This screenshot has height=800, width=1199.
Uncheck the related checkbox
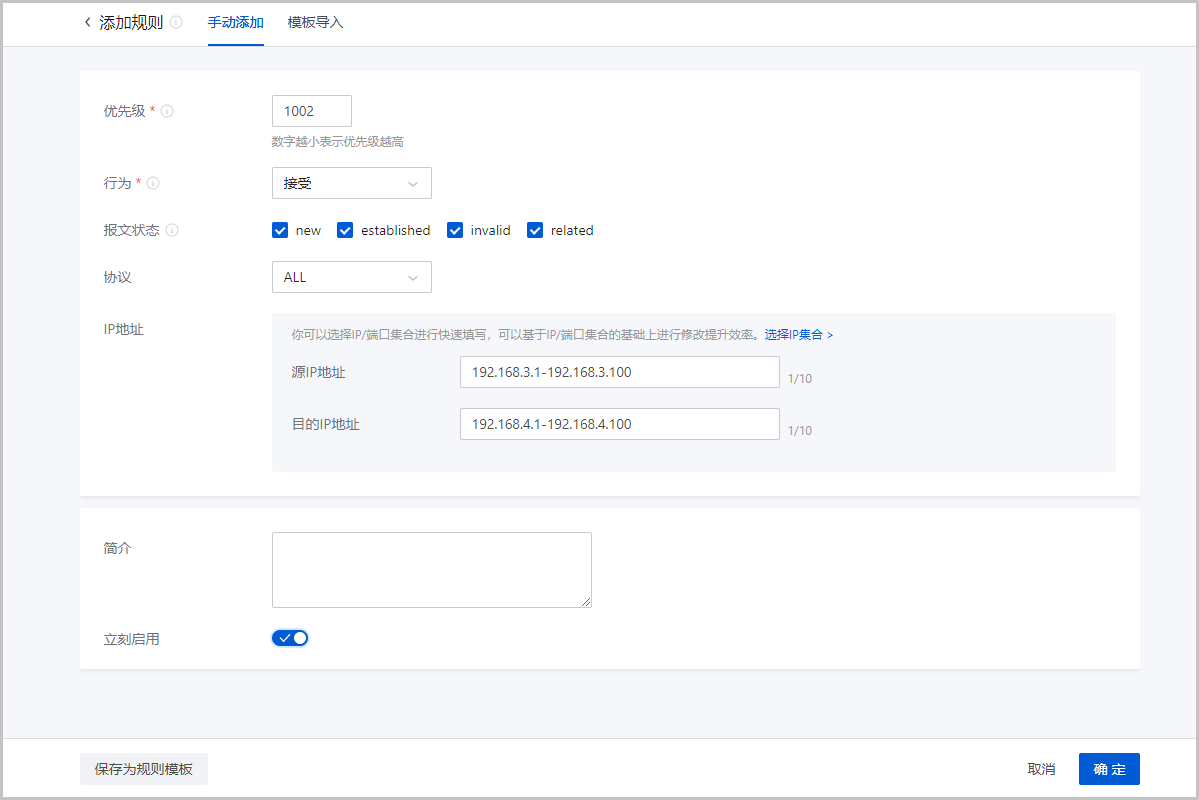point(535,230)
